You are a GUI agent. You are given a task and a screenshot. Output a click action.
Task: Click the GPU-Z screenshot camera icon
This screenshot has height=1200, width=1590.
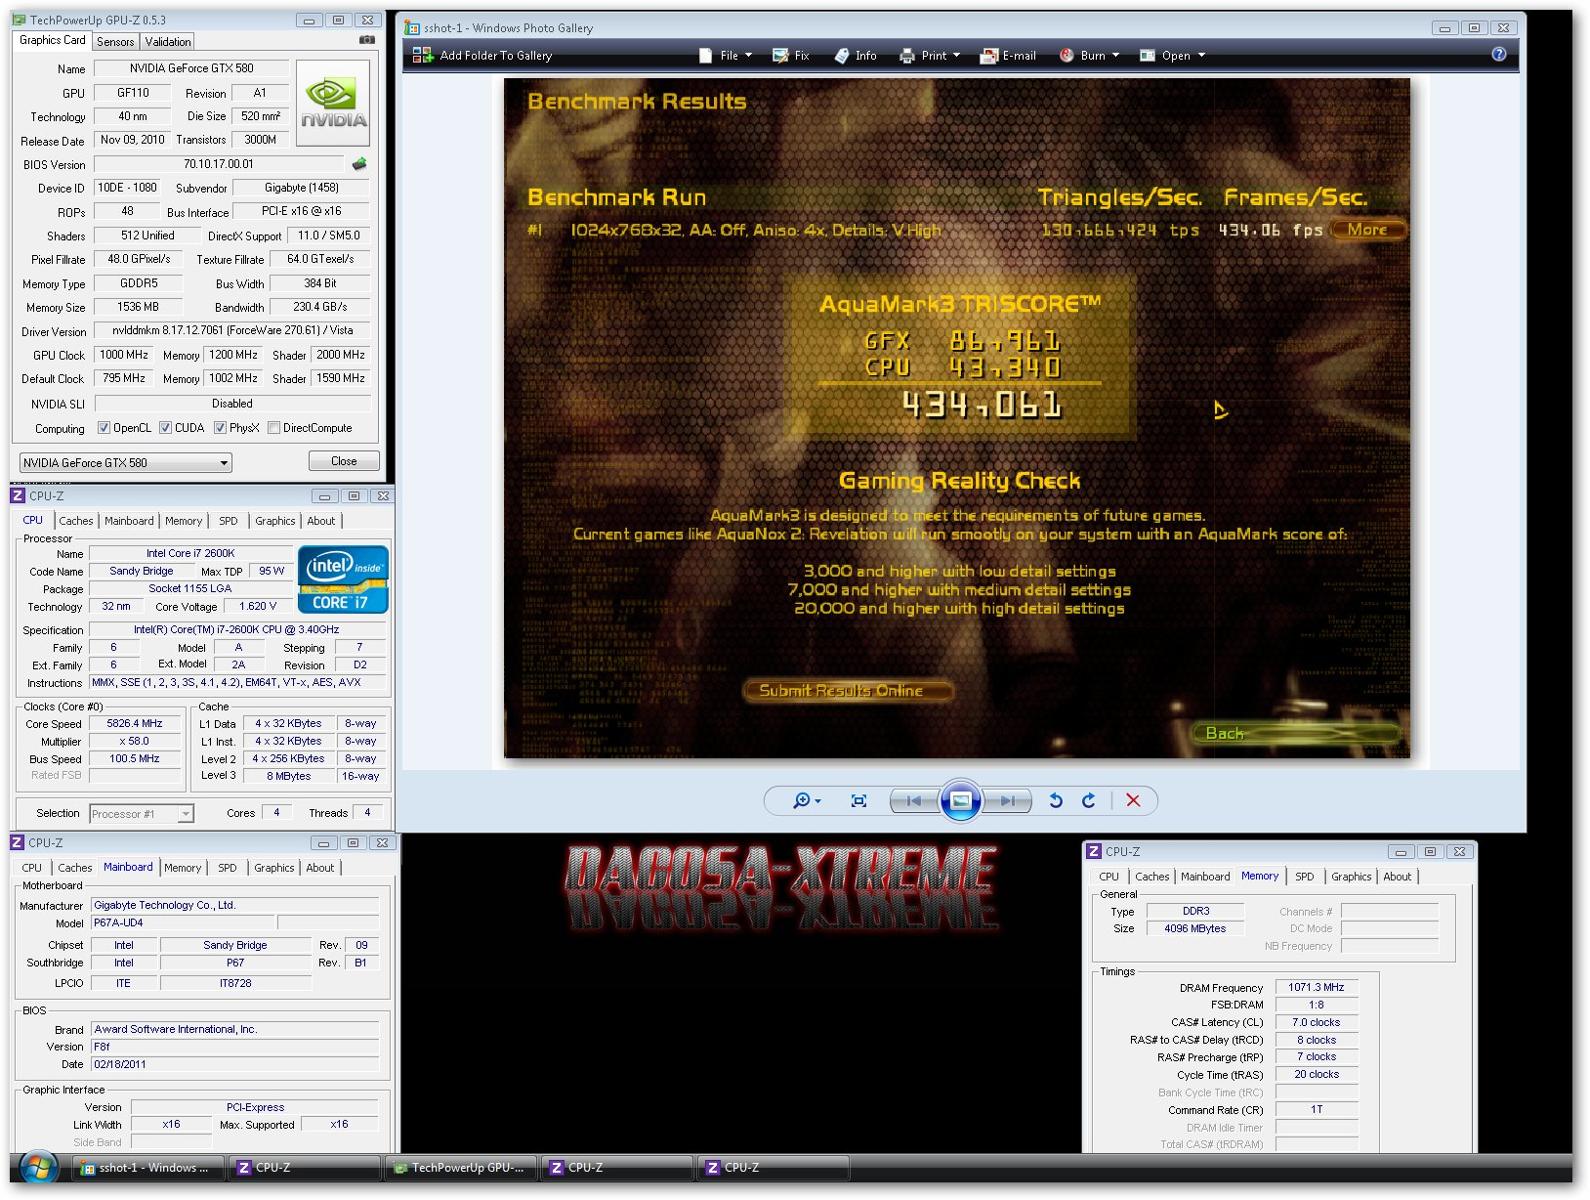[367, 41]
